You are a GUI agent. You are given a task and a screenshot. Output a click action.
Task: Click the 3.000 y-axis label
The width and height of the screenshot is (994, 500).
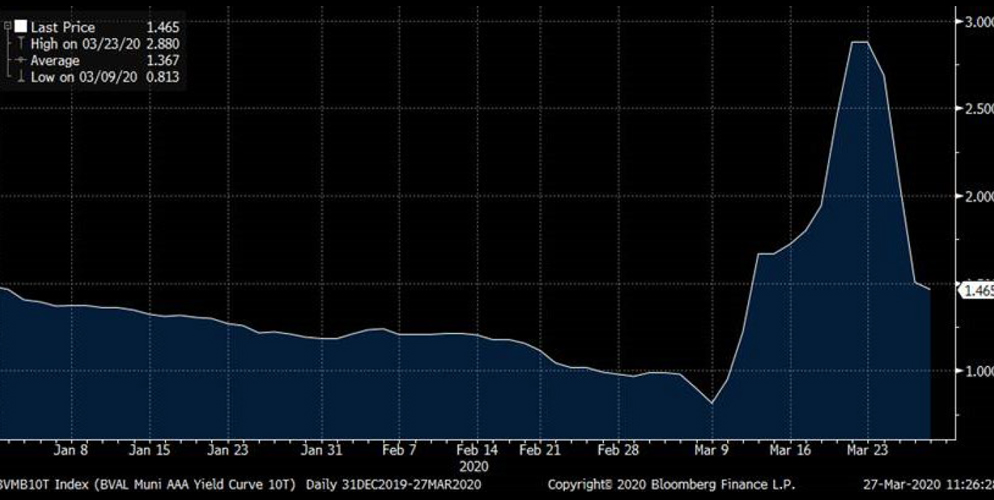pyautogui.click(x=979, y=22)
